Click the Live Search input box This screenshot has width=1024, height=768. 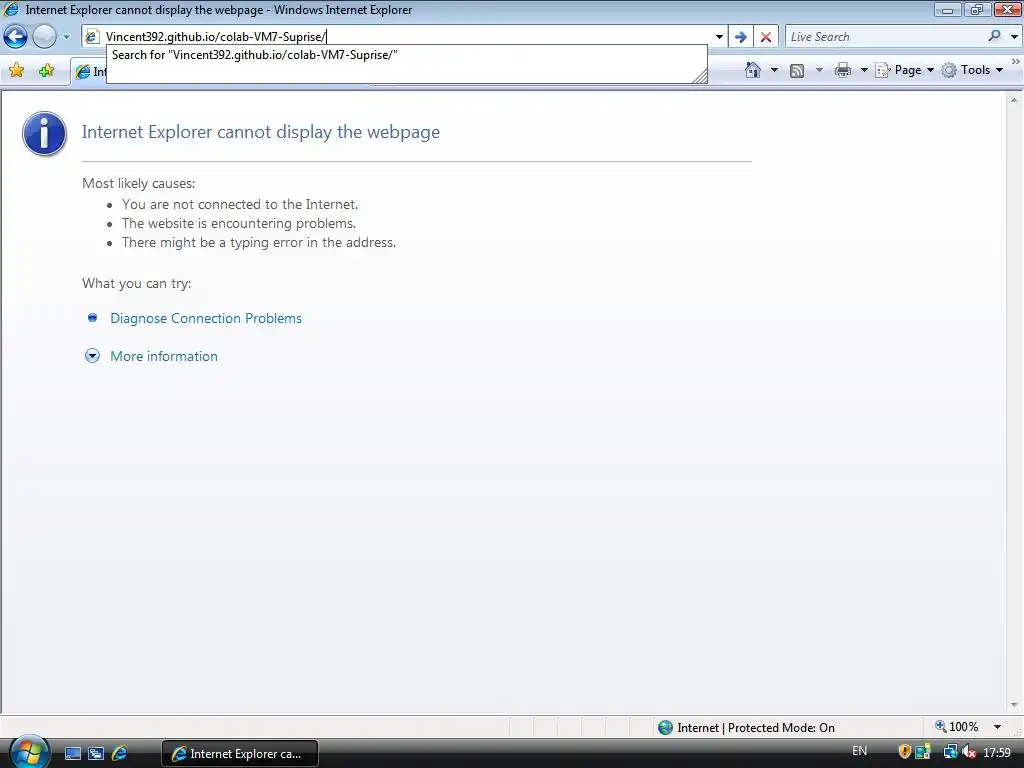tap(885, 37)
